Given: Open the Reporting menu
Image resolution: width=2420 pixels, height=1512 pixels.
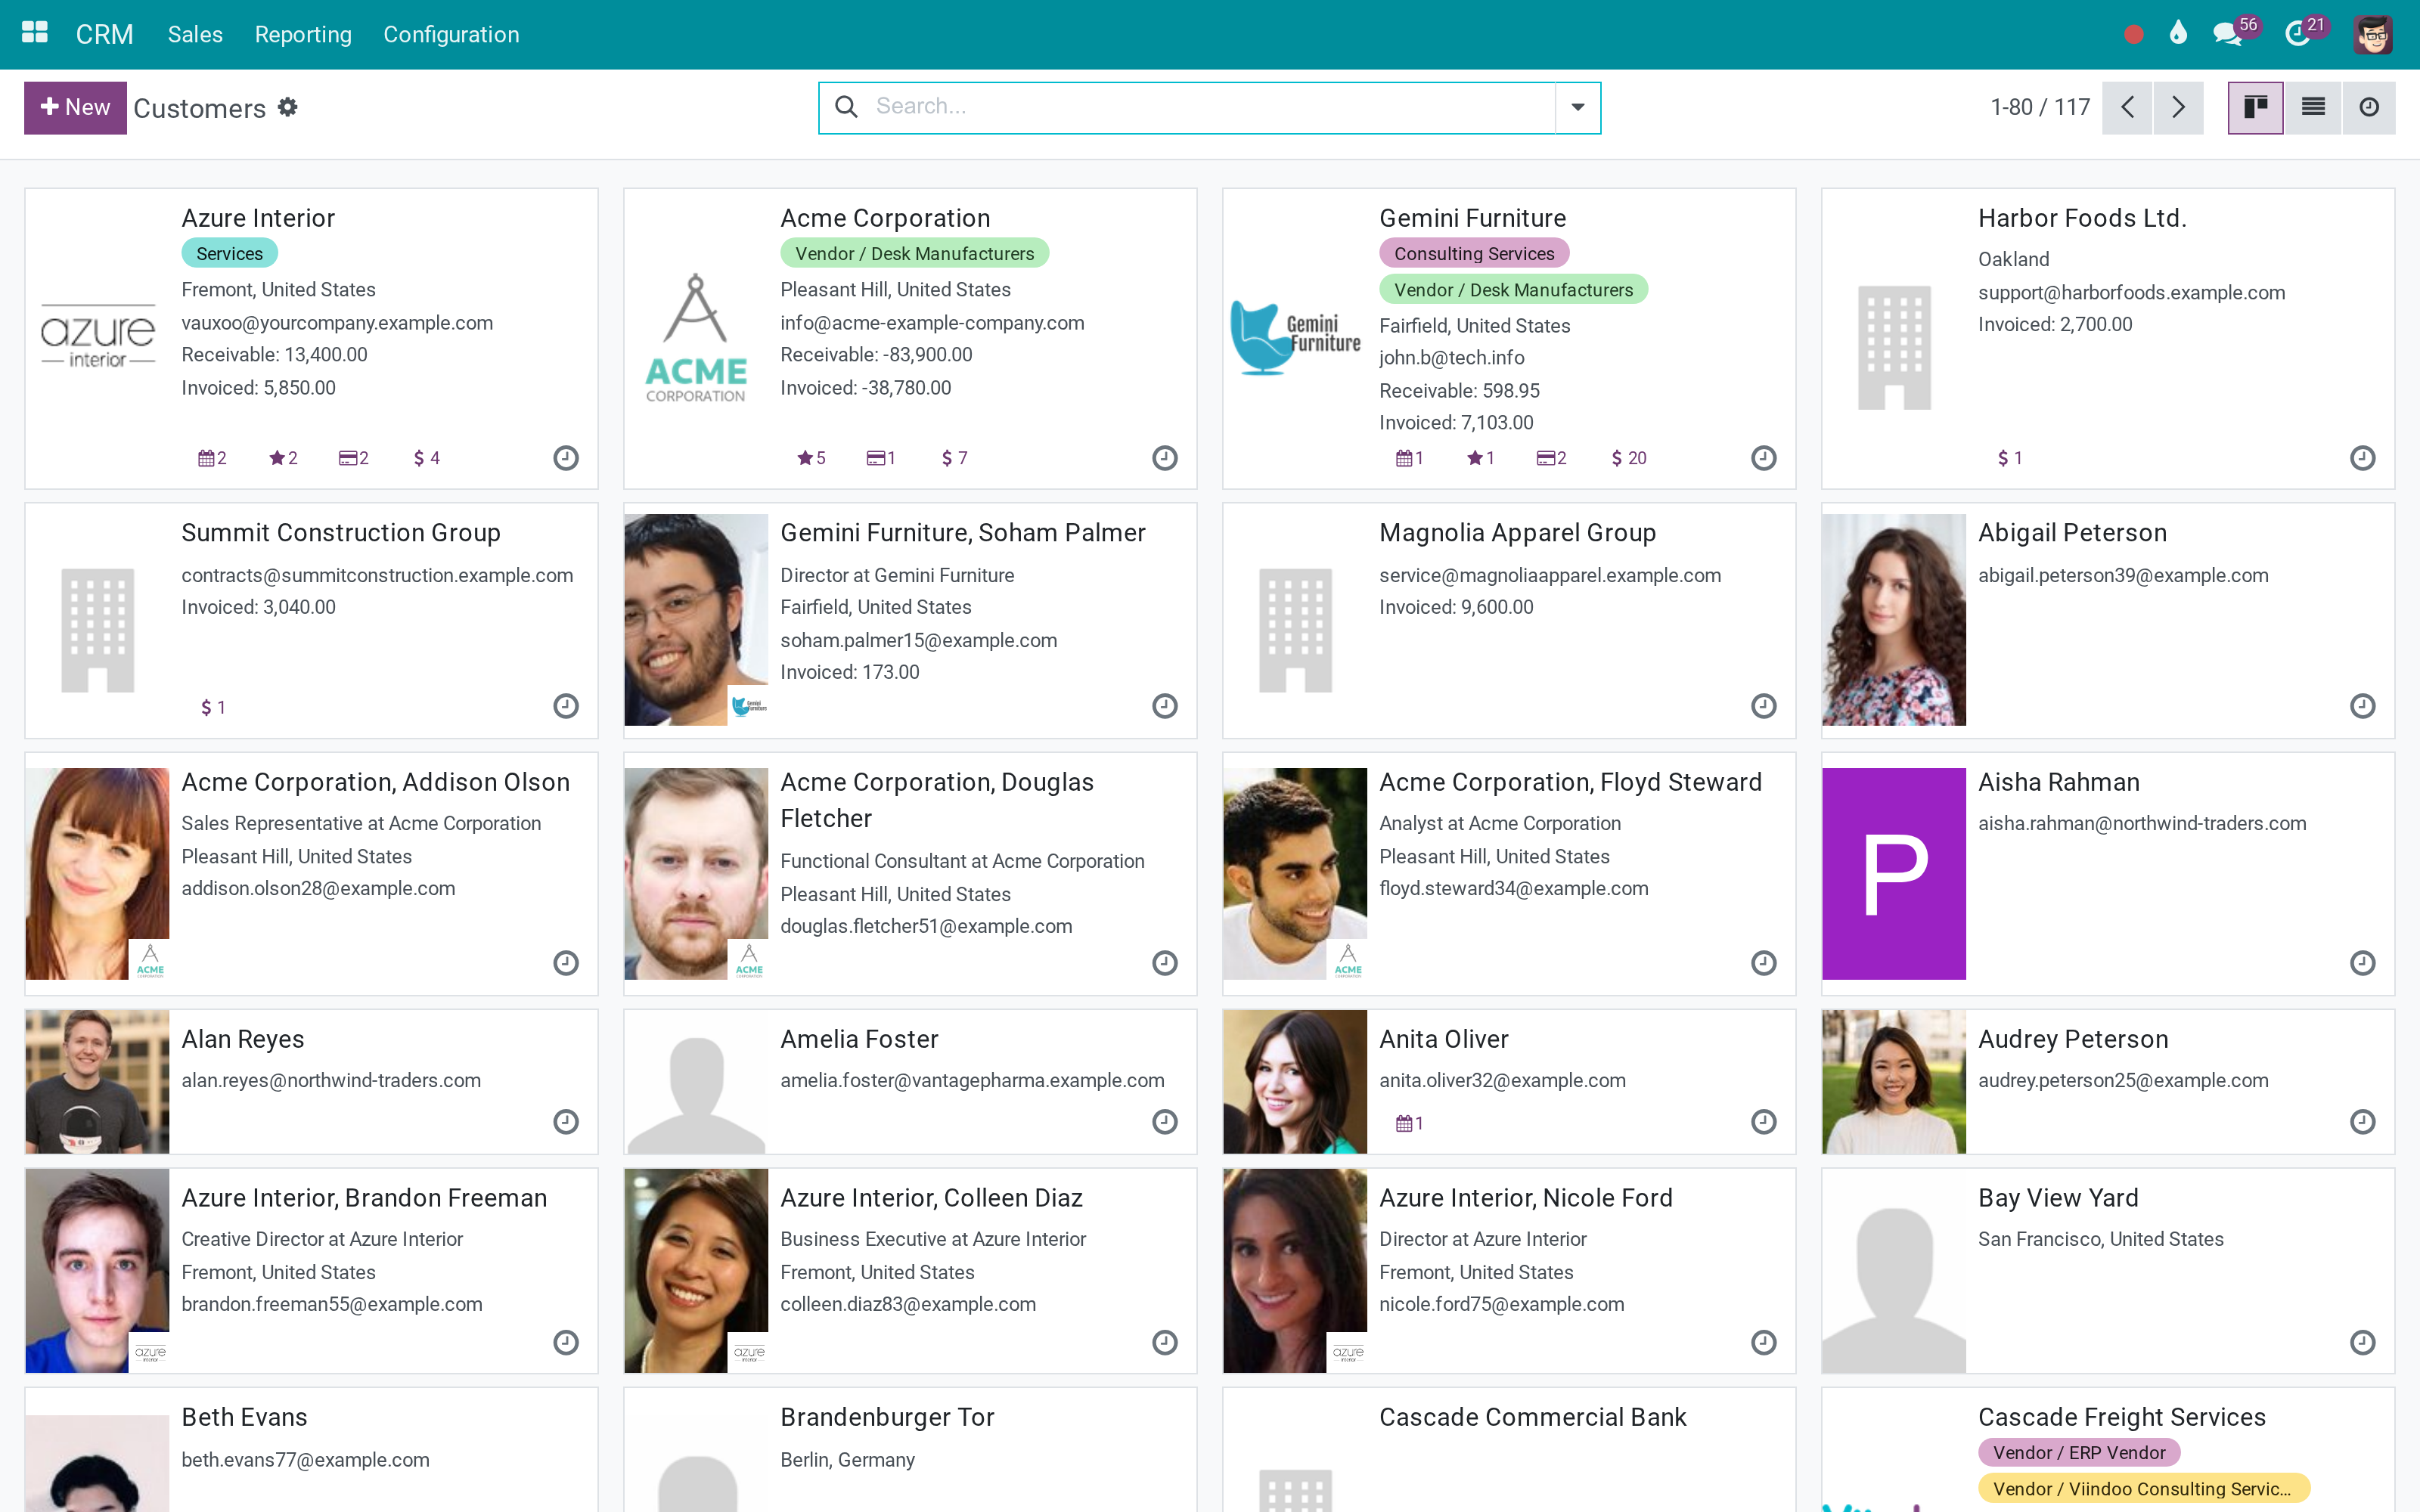Looking at the screenshot, I should (x=303, y=34).
